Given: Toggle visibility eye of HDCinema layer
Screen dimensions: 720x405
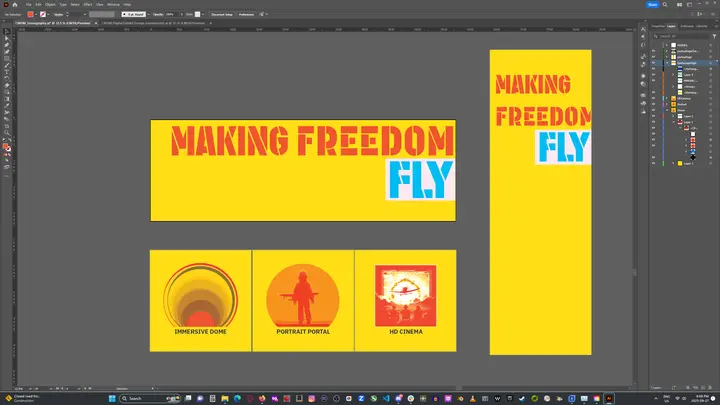Looking at the screenshot, I should [653, 98].
